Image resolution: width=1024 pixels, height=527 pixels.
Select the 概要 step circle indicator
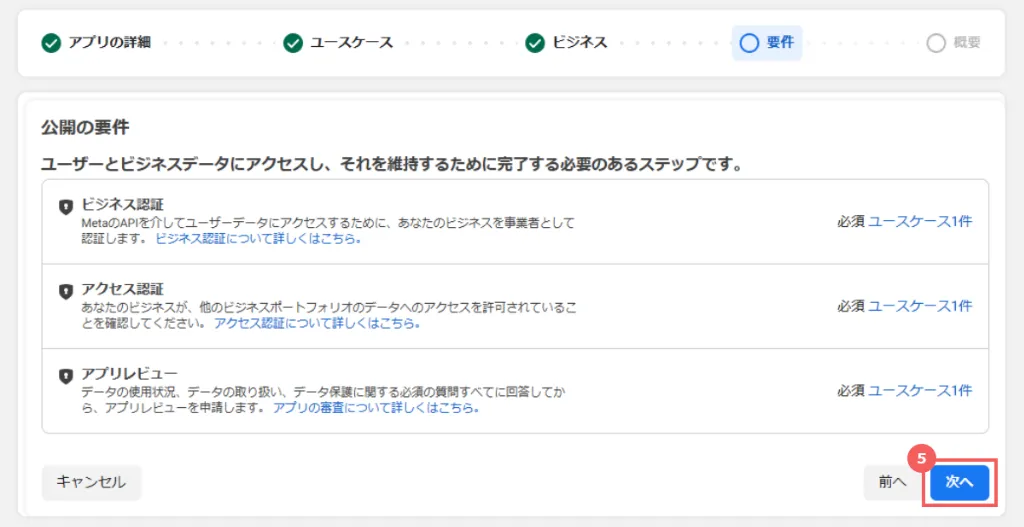(x=936, y=43)
